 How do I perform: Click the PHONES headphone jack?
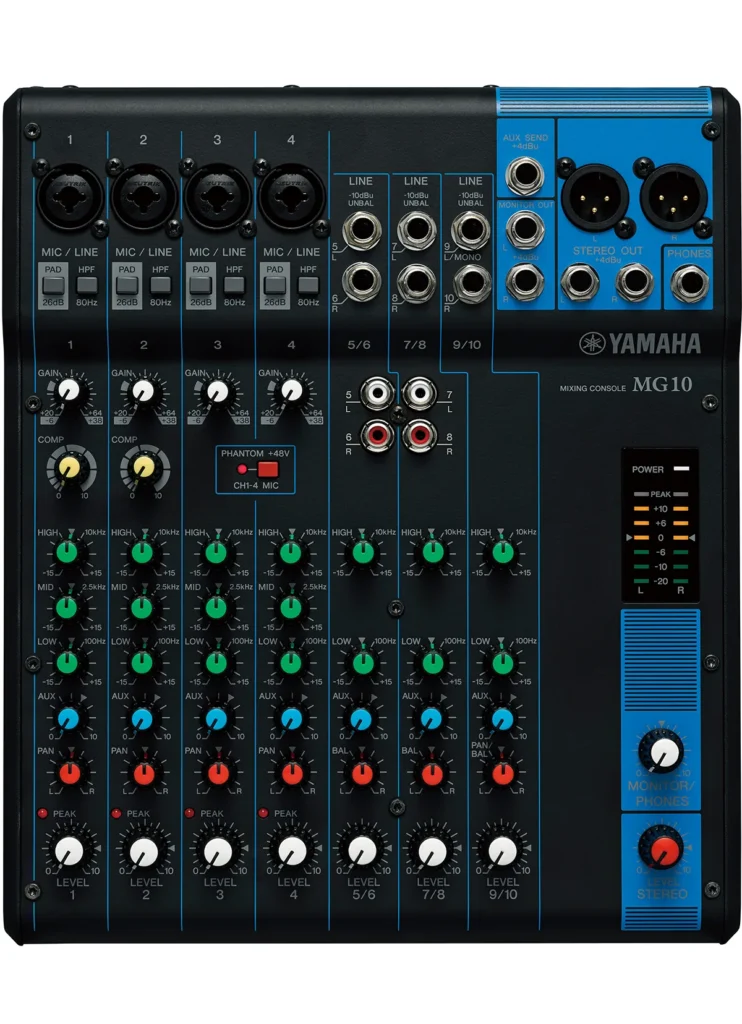(x=690, y=284)
